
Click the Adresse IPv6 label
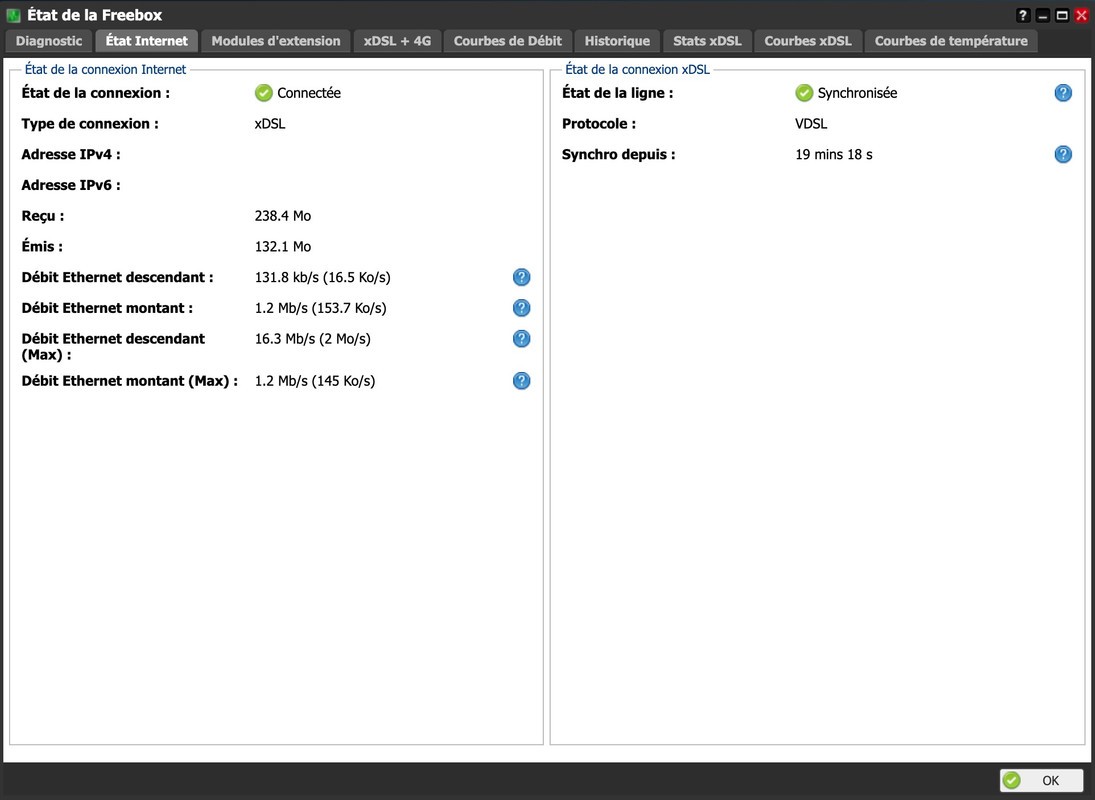point(71,185)
